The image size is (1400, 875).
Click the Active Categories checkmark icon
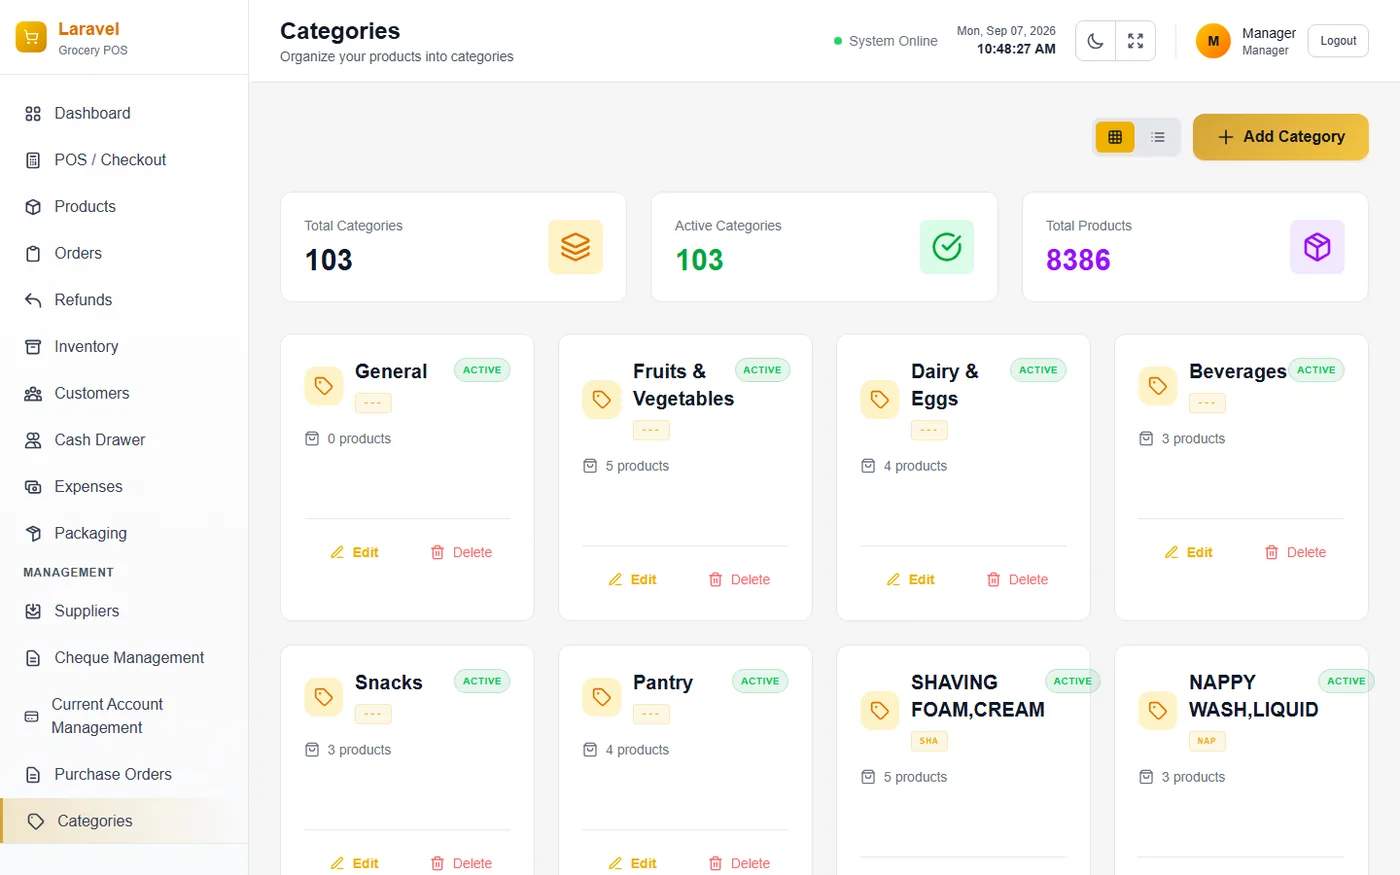coord(947,247)
